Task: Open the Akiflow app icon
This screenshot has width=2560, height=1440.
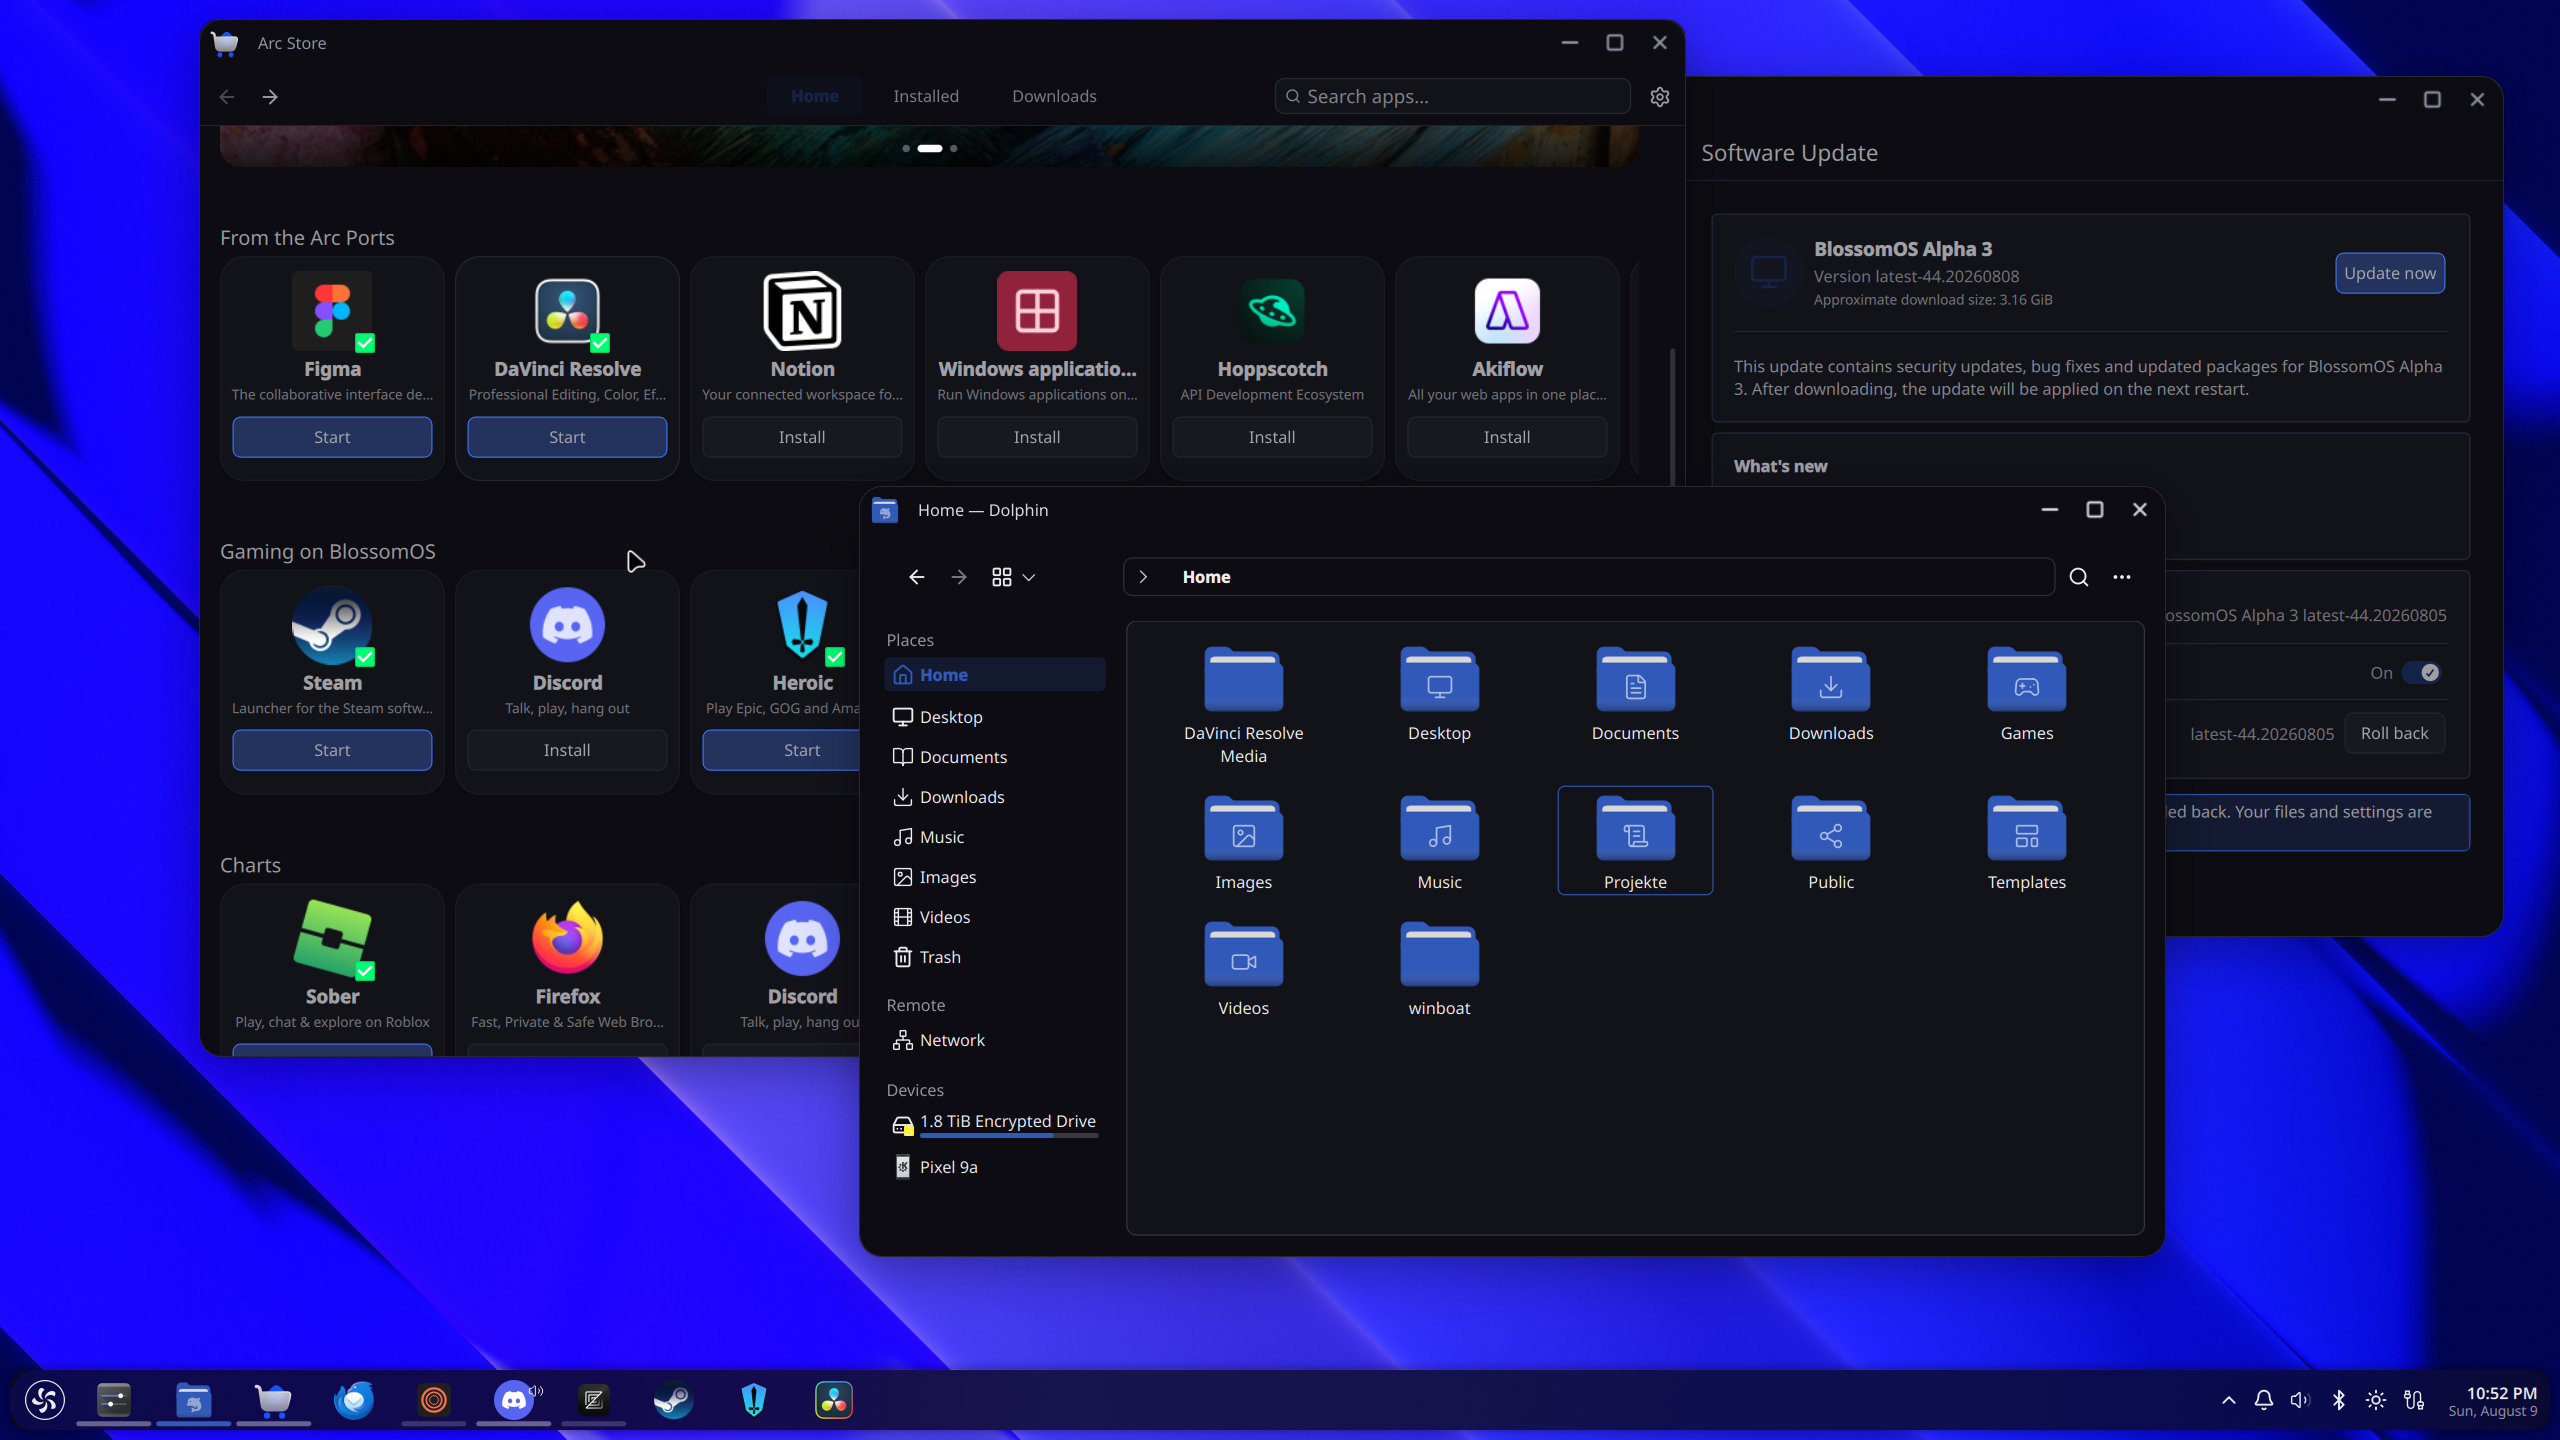Action: 1507,311
